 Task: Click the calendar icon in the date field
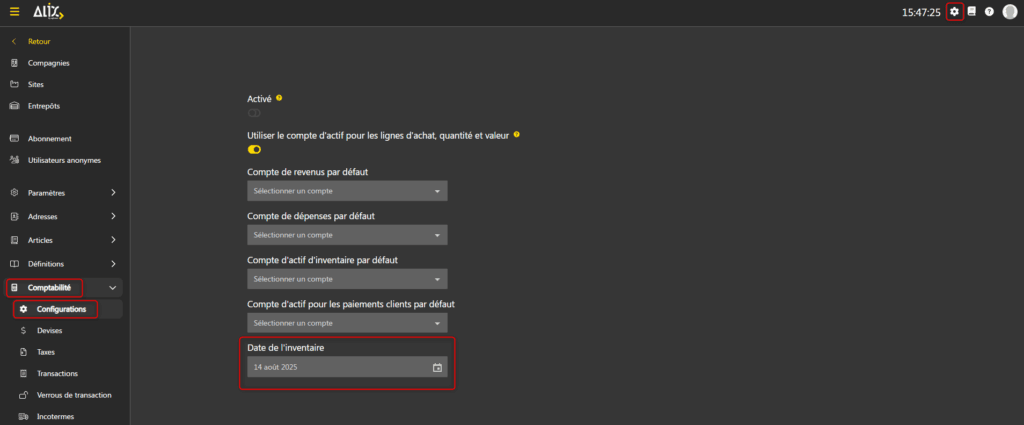pos(437,368)
